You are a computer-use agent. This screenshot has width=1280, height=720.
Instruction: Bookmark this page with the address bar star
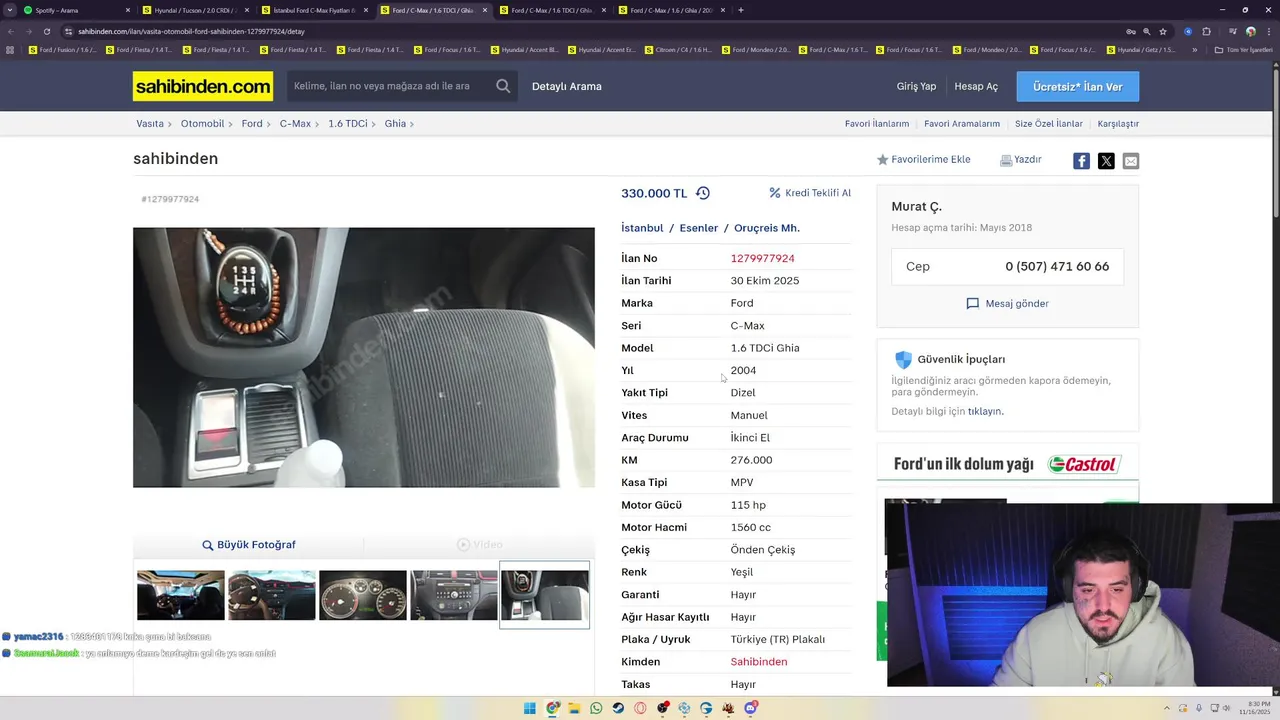point(1163,31)
